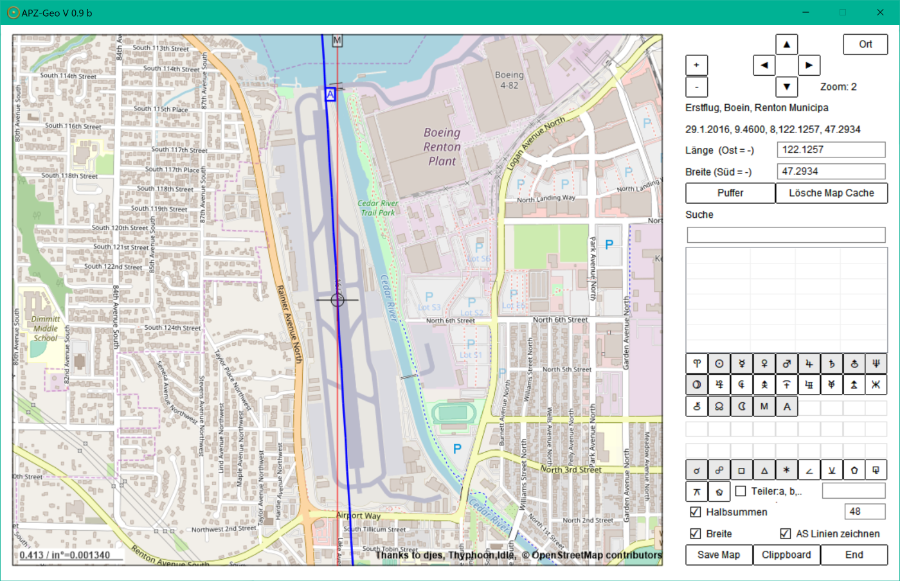Zoom in with the plus button
The height and width of the screenshot is (581, 900).
(x=697, y=65)
